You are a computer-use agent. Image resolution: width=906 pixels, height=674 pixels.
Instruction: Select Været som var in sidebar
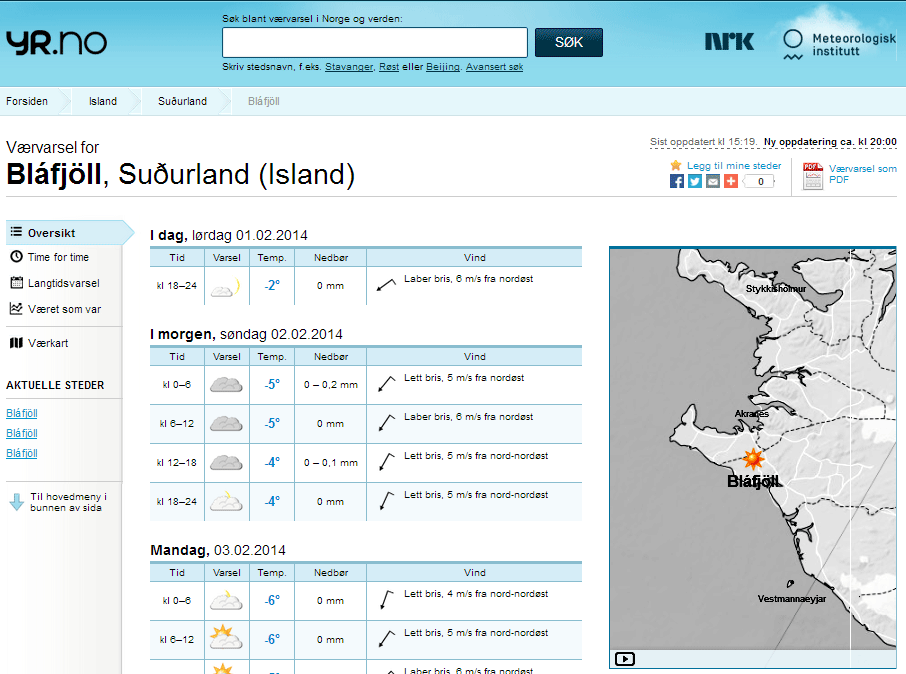[x=64, y=309]
